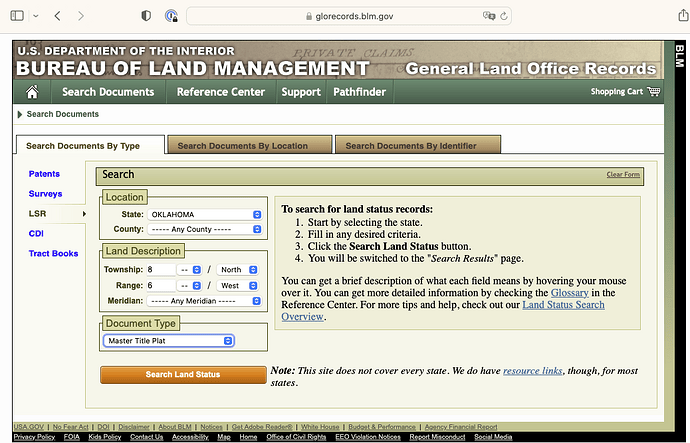Go to home via house icon

click(x=32, y=92)
